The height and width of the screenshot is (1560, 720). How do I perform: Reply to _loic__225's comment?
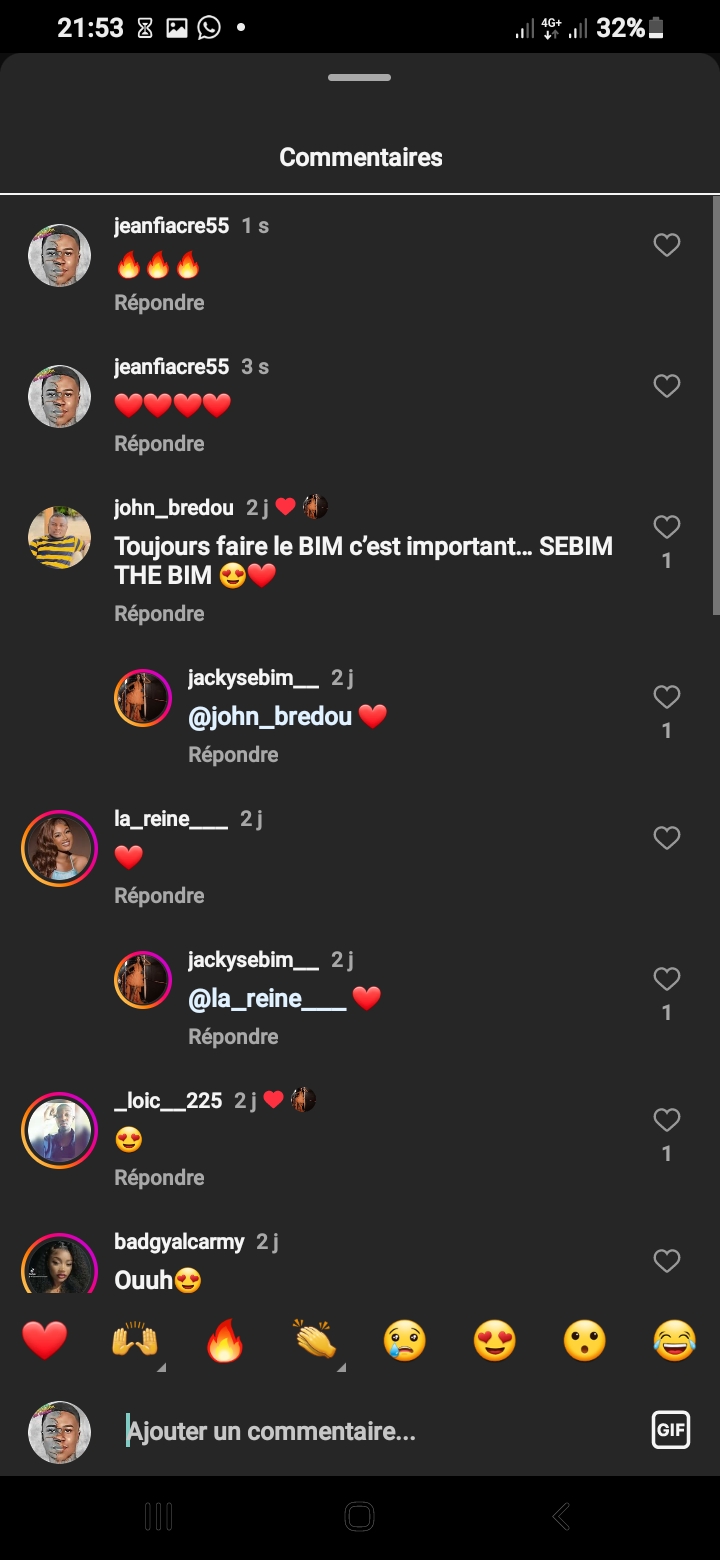click(159, 1178)
